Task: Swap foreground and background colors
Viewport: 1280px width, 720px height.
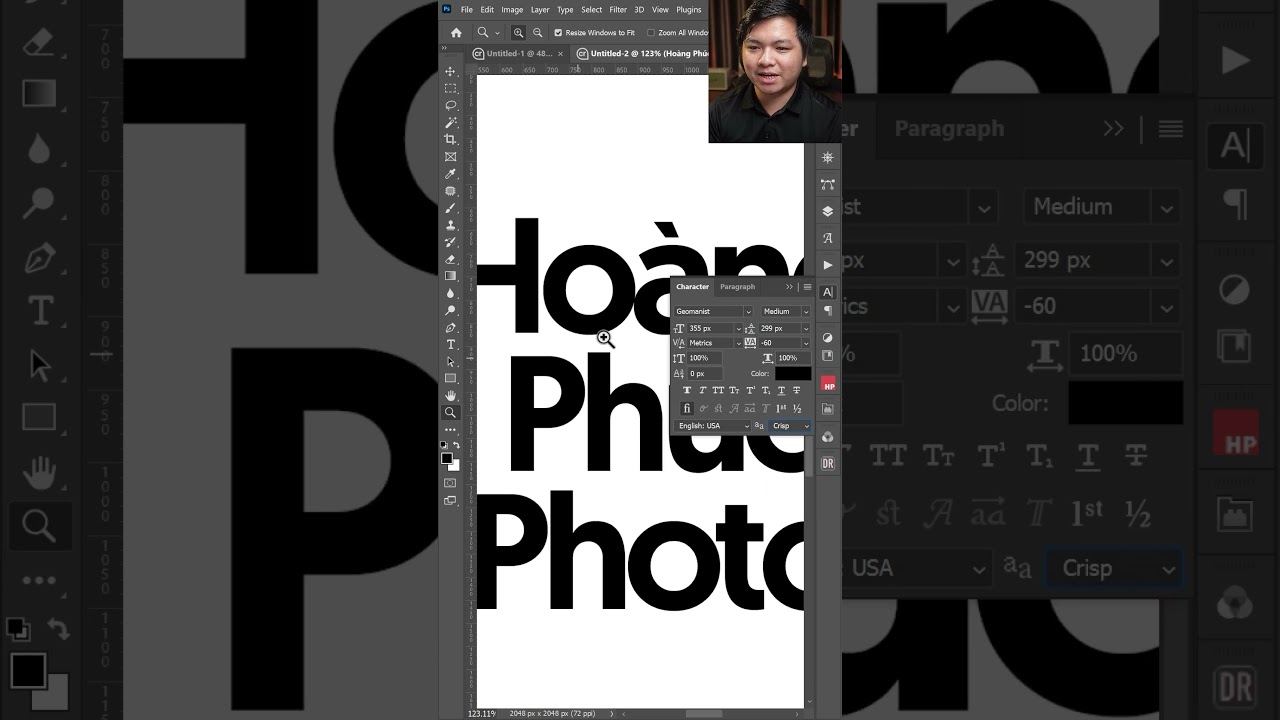Action: (x=456, y=445)
